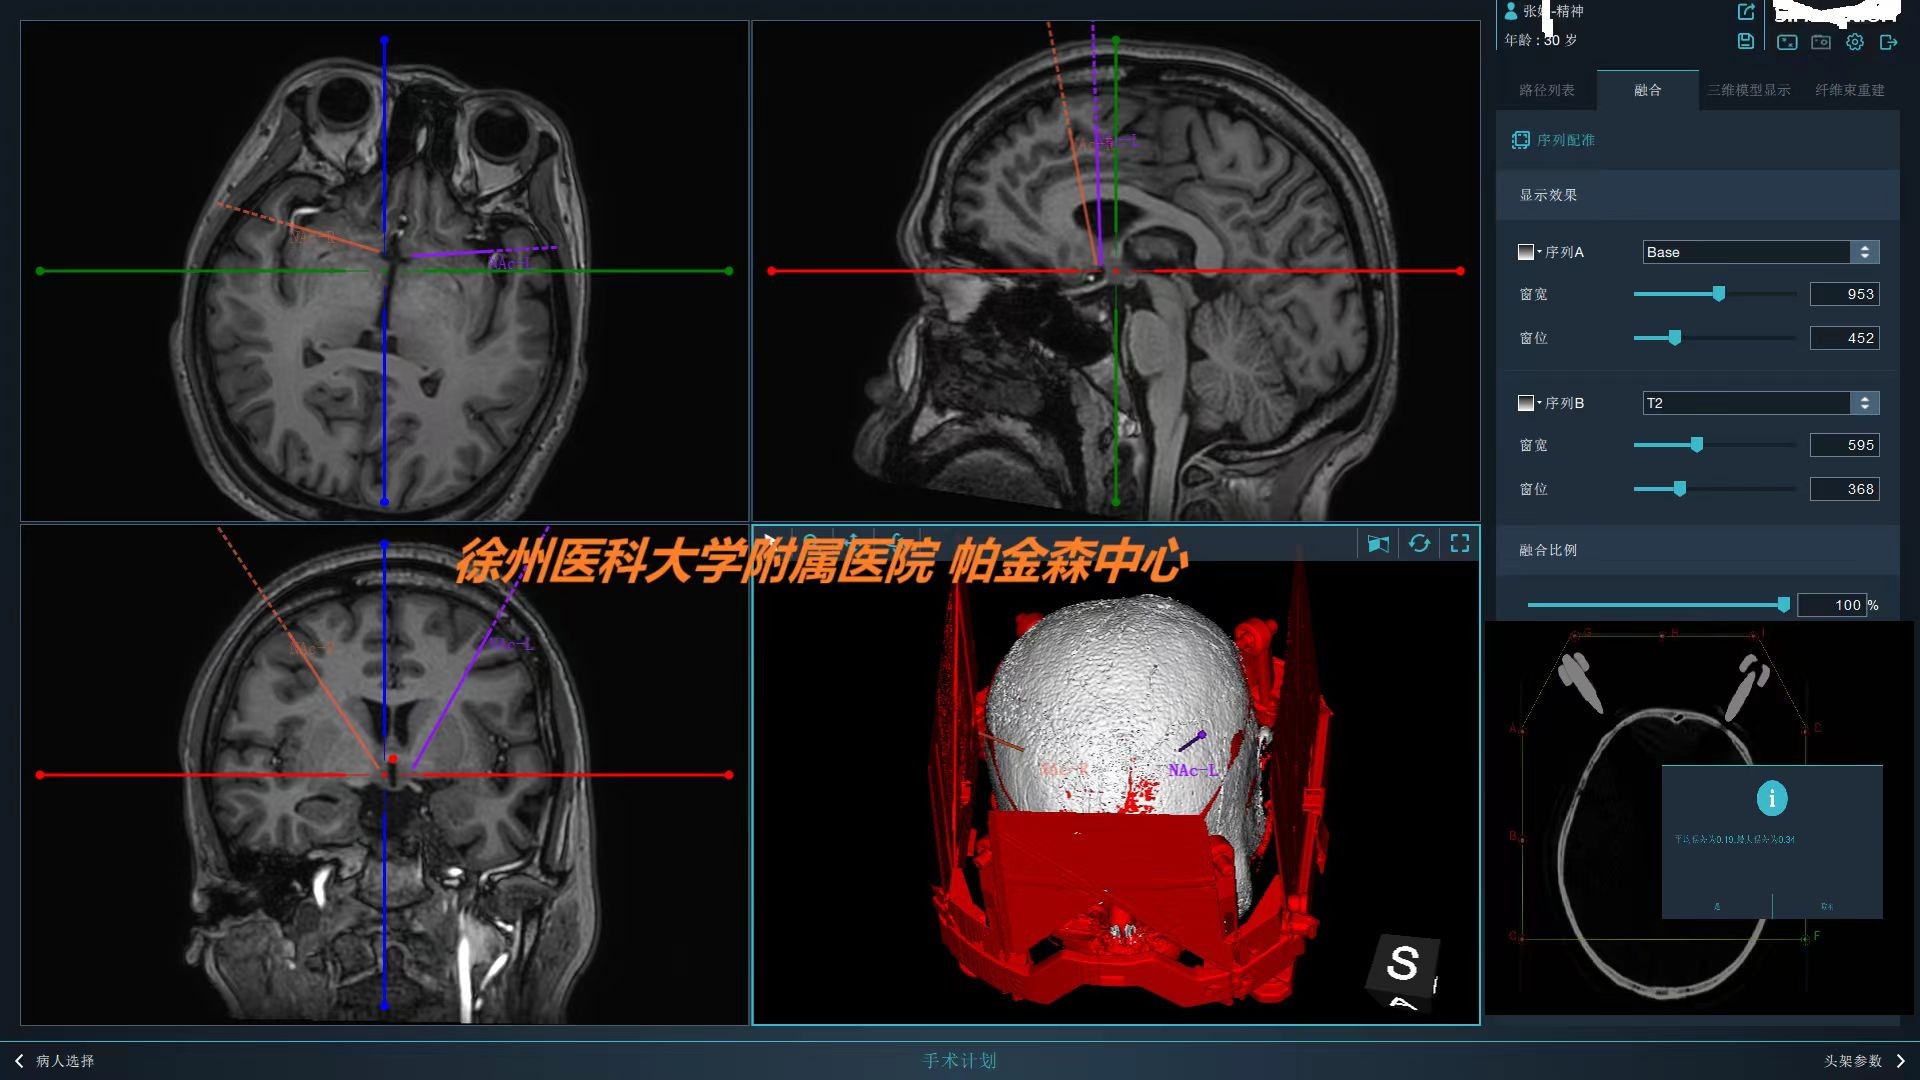Click the 年龄 : 30 岁 text

pos(1541,40)
